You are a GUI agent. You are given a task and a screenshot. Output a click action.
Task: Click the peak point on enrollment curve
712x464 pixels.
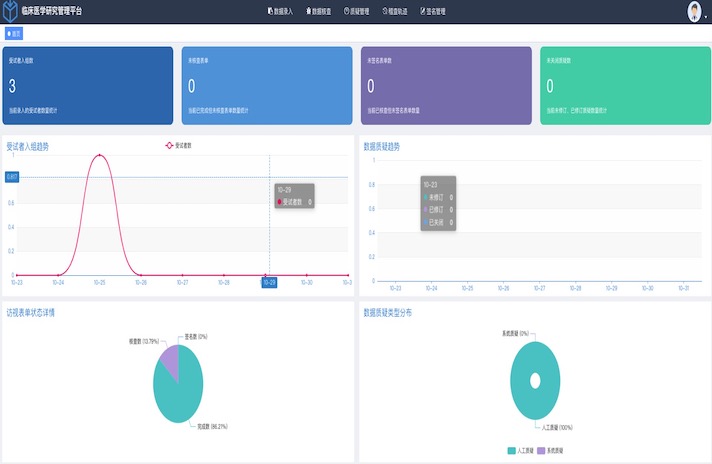click(99, 155)
